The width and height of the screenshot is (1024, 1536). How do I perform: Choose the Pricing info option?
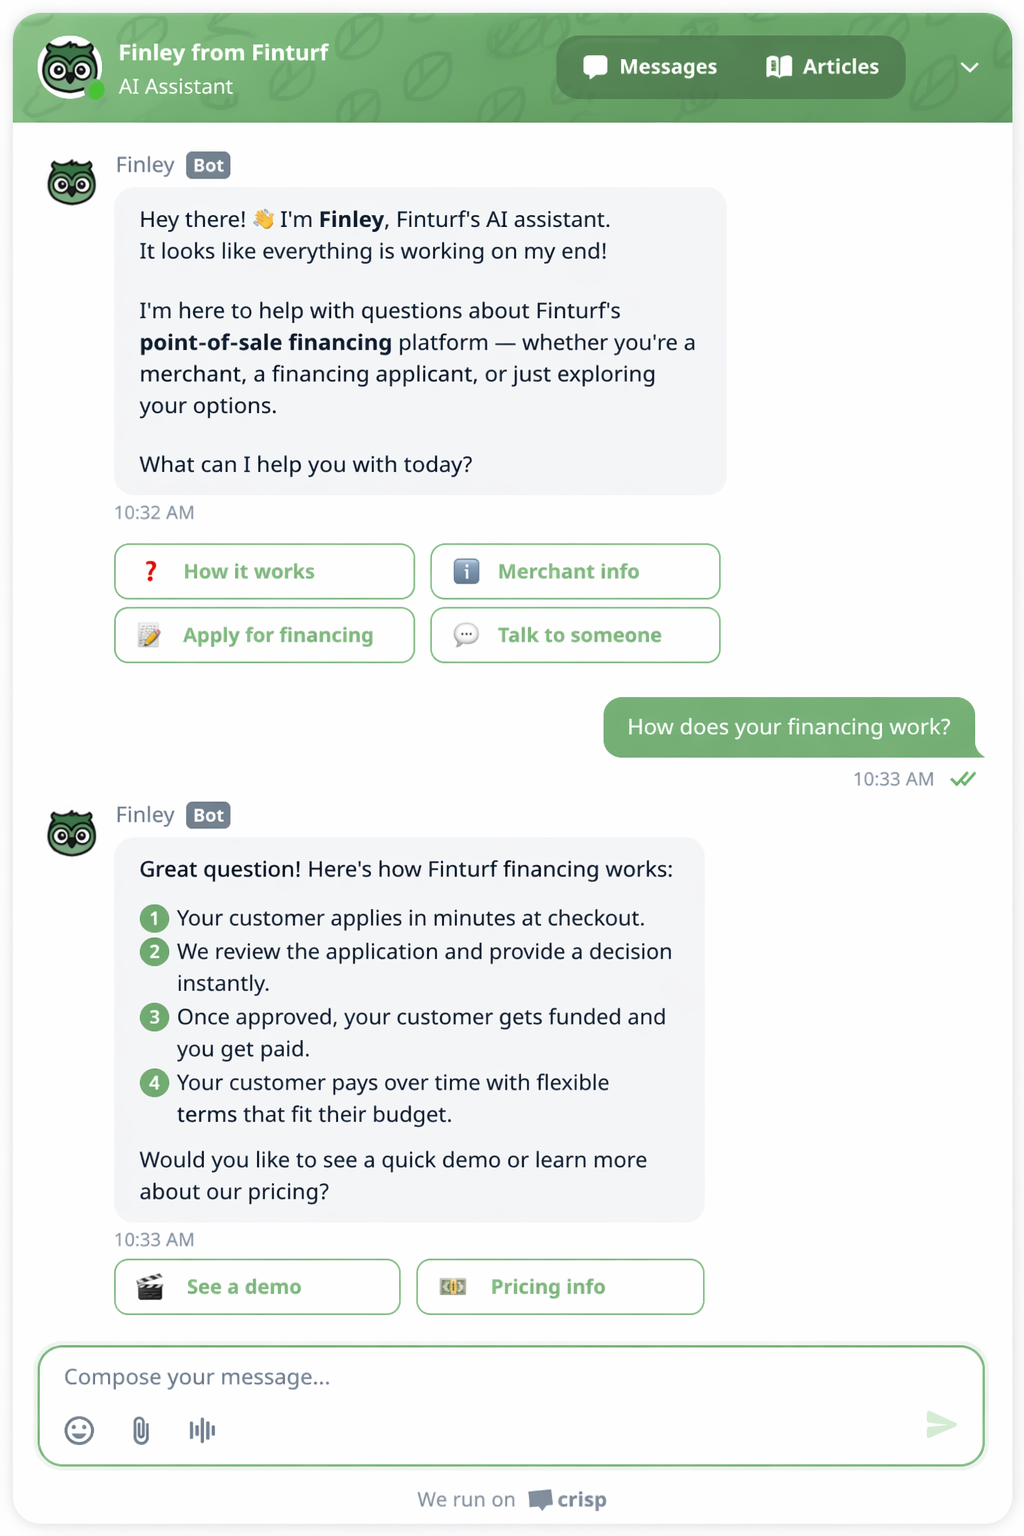click(560, 1286)
